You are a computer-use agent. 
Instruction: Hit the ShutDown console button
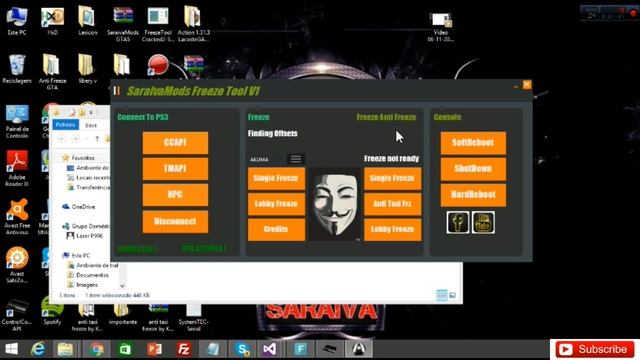coord(473,169)
